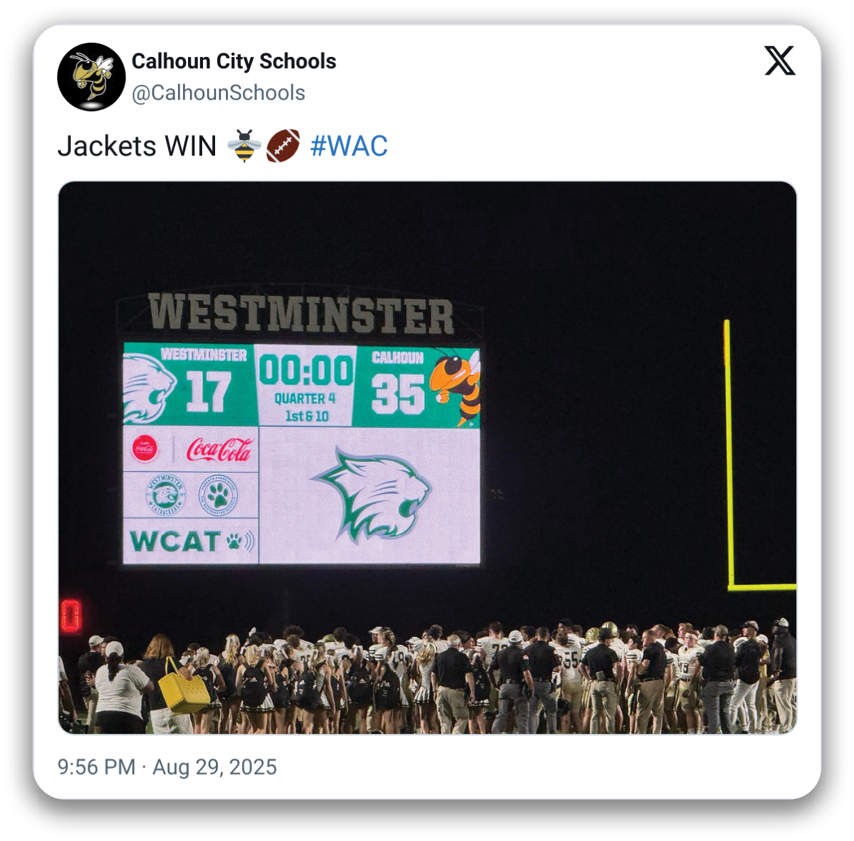This screenshot has height=841, width=854.
Task: Click the Coca-Cola logo on scoreboard
Action: [x=219, y=450]
